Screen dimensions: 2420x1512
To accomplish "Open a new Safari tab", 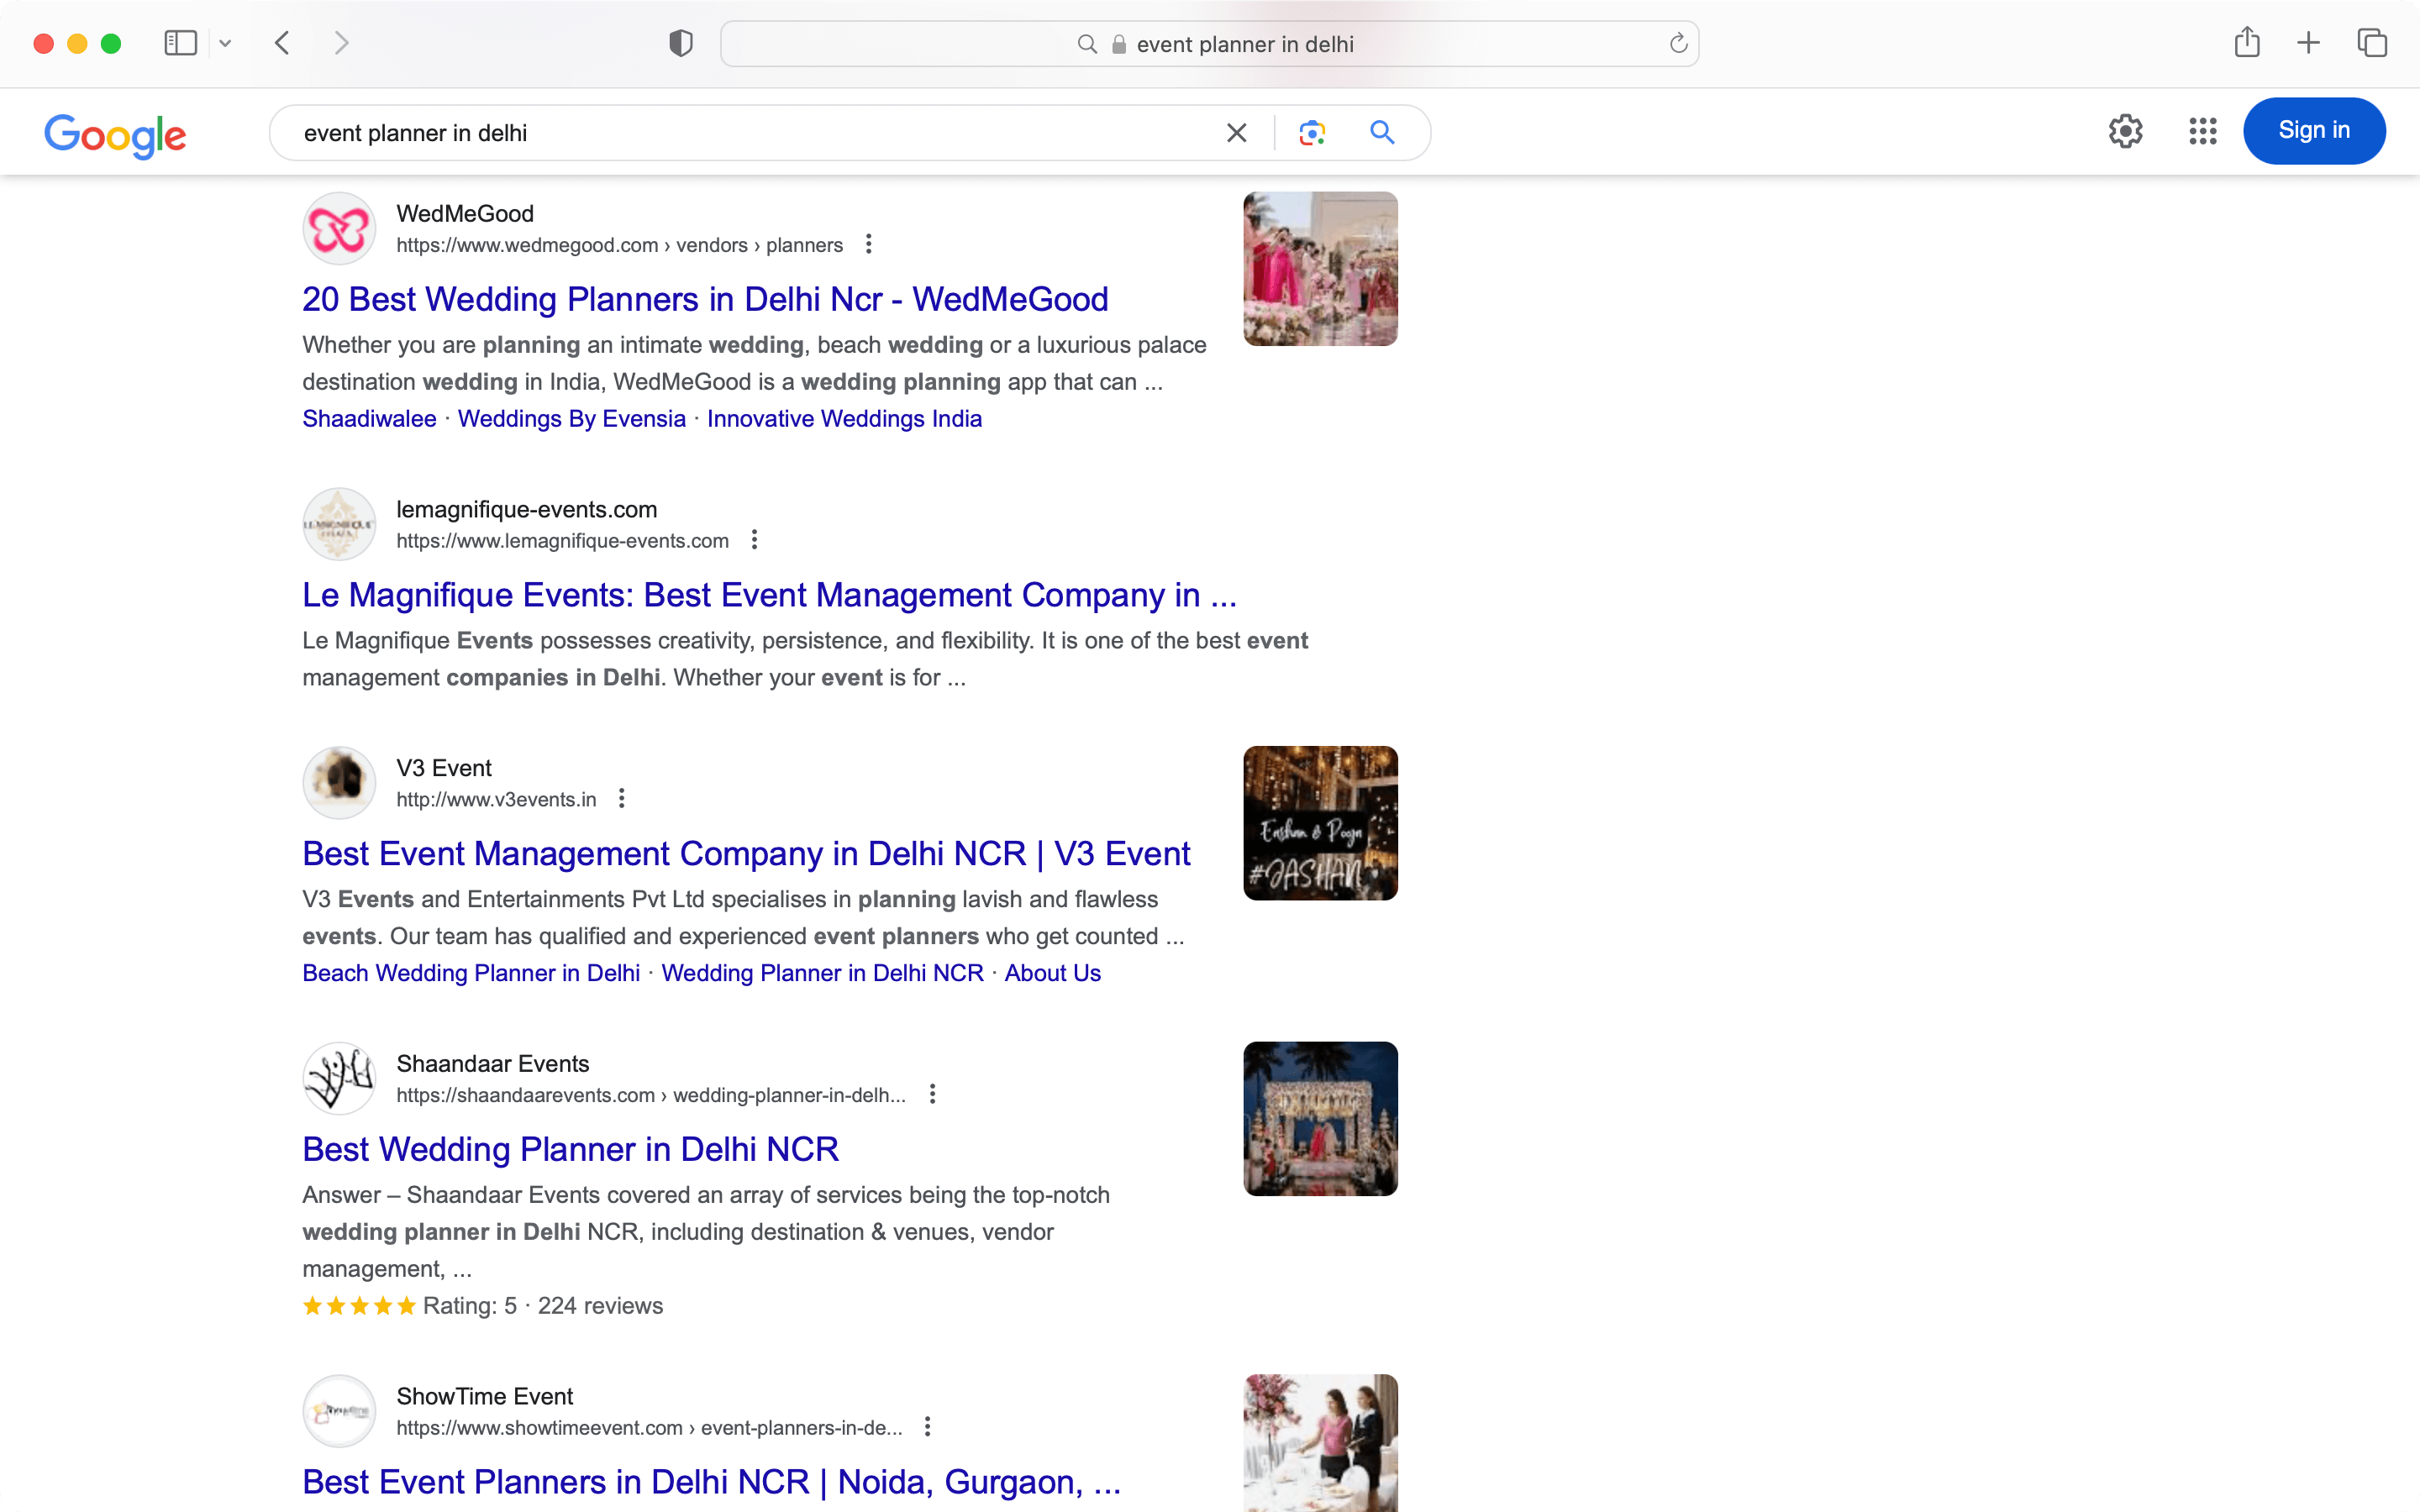I will point(2309,43).
